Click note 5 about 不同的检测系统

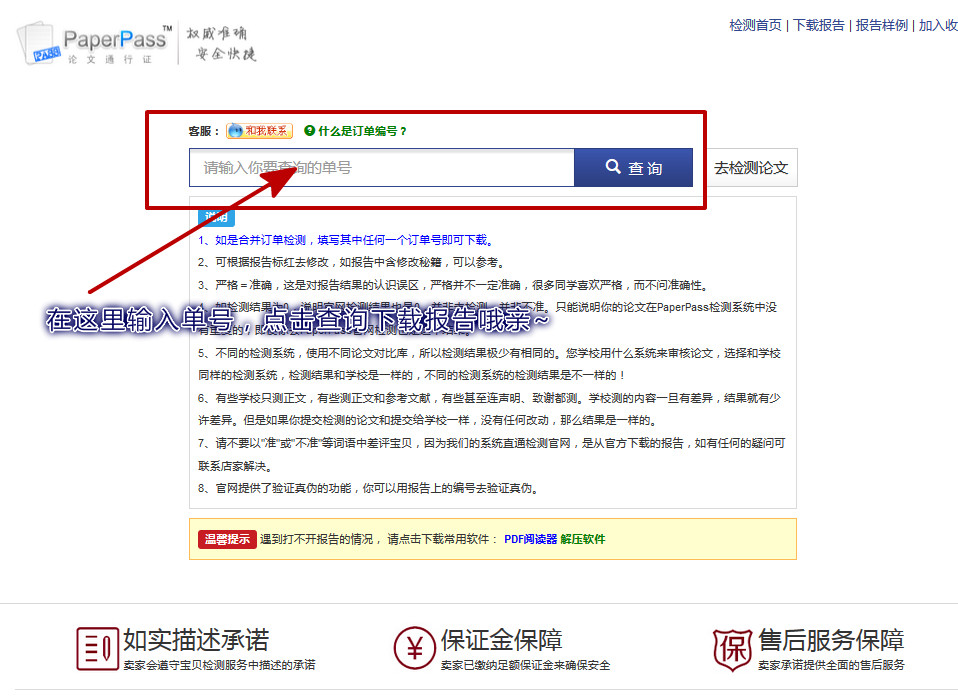pyautogui.click(x=489, y=364)
